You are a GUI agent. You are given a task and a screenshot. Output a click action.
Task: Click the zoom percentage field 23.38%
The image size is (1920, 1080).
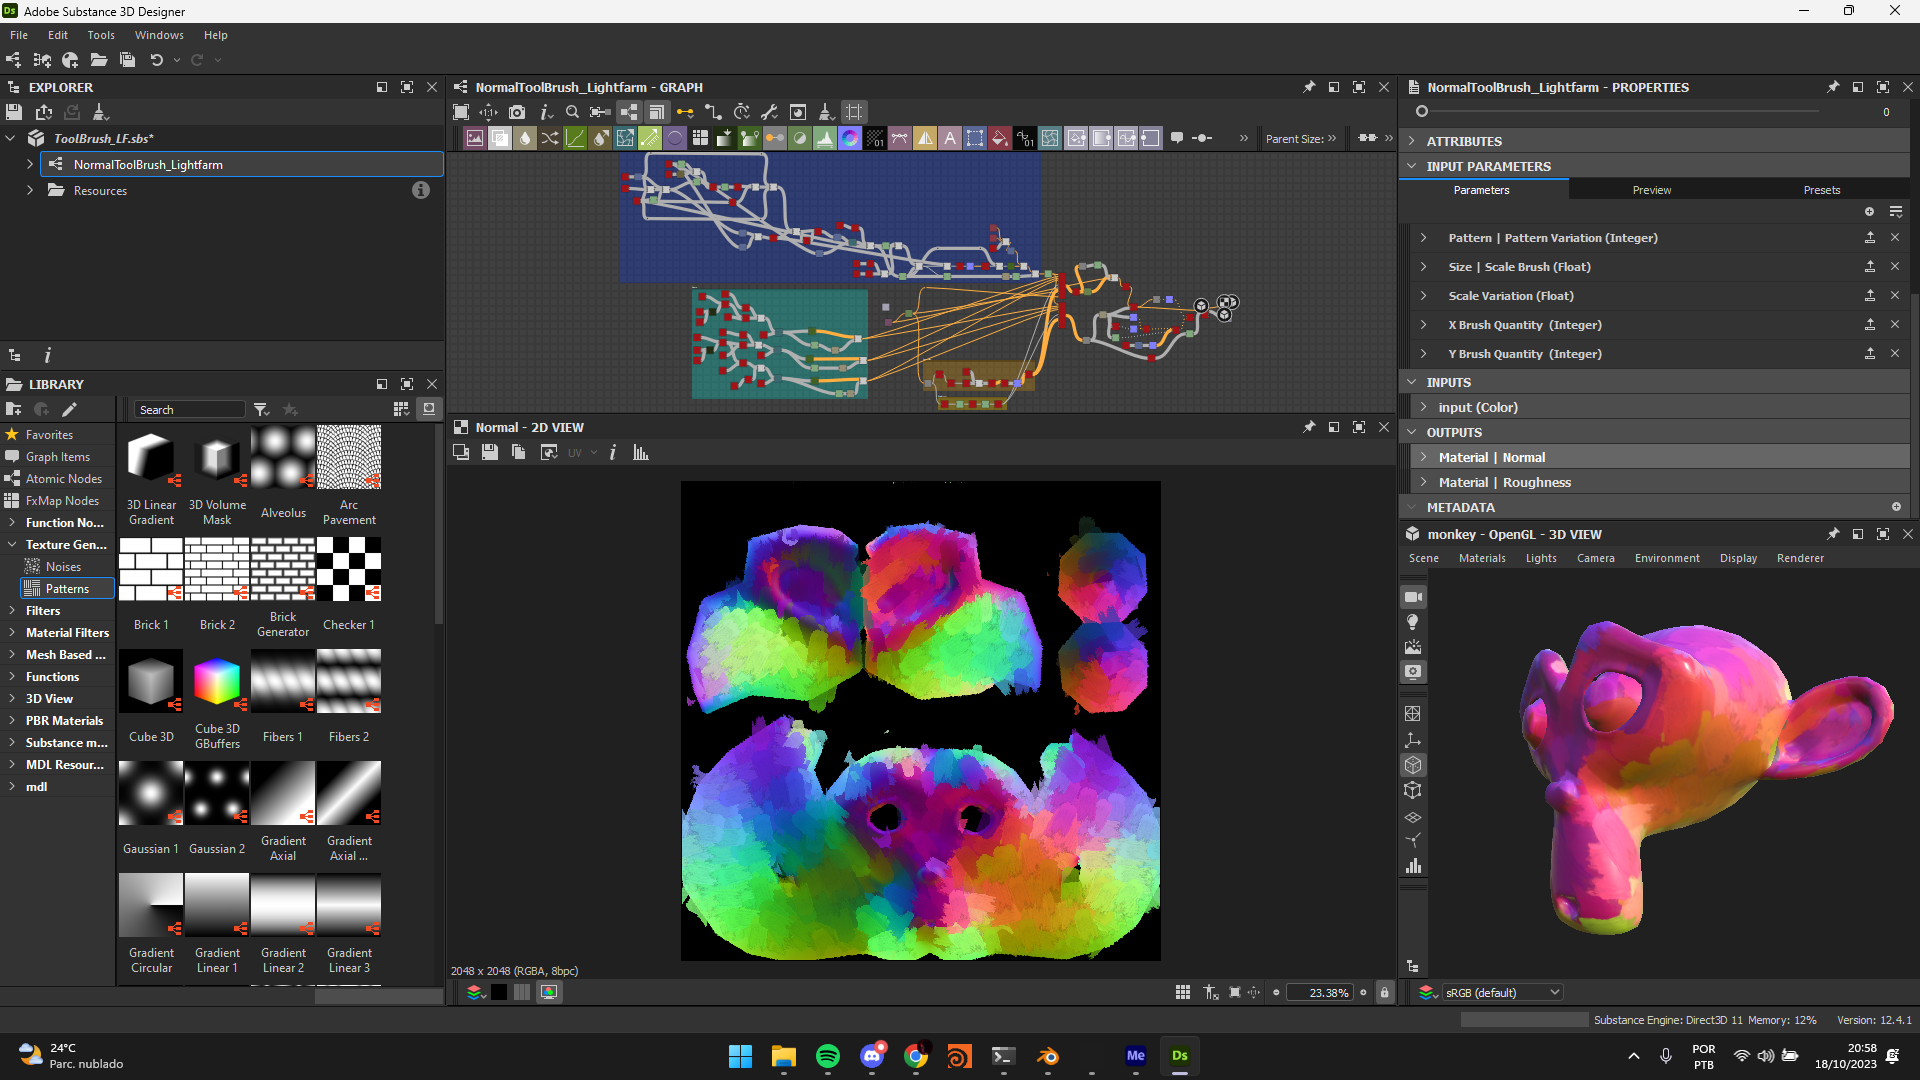[x=1321, y=992]
